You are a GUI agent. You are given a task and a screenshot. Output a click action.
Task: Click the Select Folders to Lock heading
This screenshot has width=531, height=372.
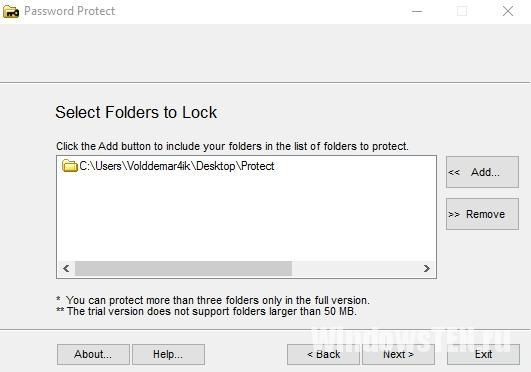click(x=136, y=112)
